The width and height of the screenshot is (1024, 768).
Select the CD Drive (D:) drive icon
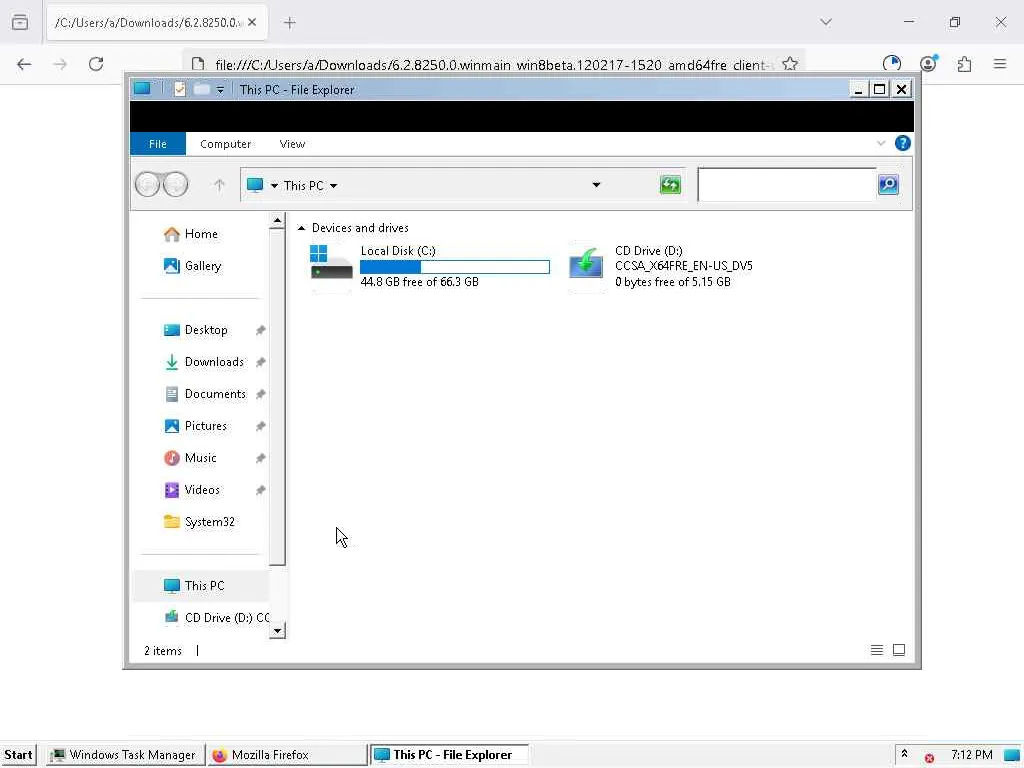pos(586,264)
